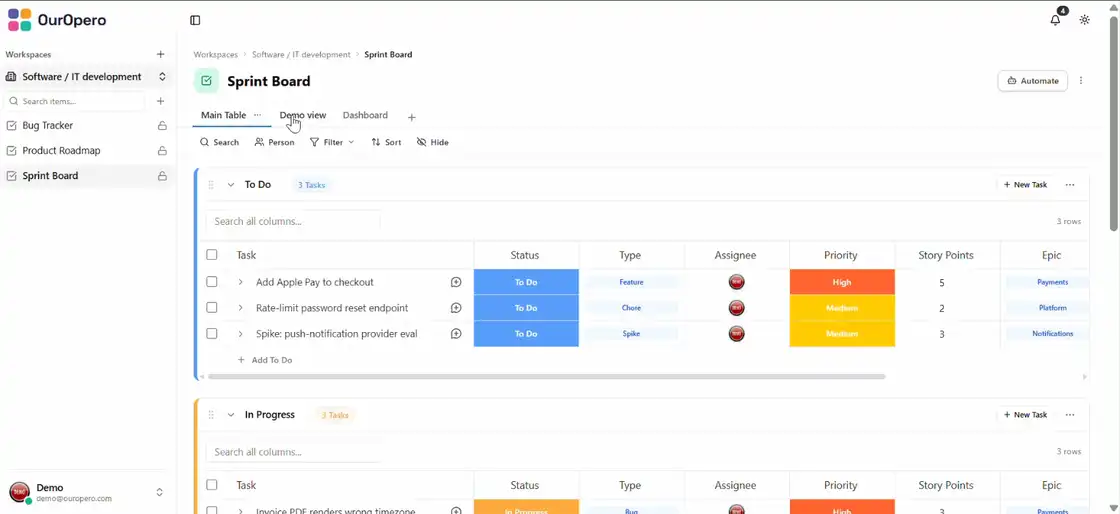The width and height of the screenshot is (1120, 514).
Task: Toggle the sidebar panel icon
Action: 195,20
